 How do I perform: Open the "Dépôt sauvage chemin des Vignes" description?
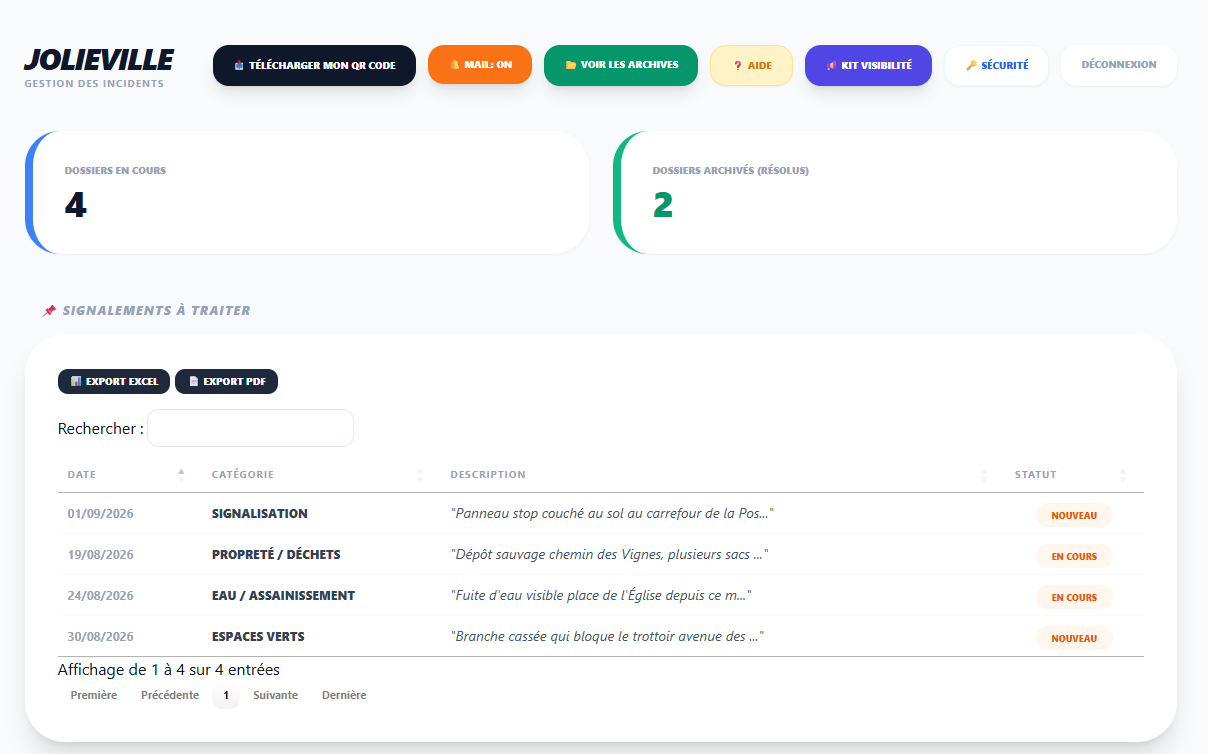[609, 555]
